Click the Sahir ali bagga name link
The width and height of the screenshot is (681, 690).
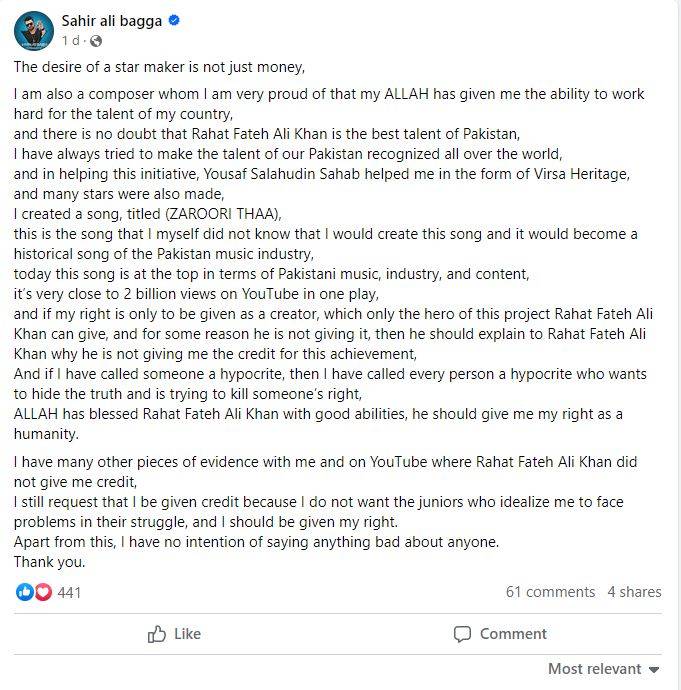pyautogui.click(x=112, y=21)
